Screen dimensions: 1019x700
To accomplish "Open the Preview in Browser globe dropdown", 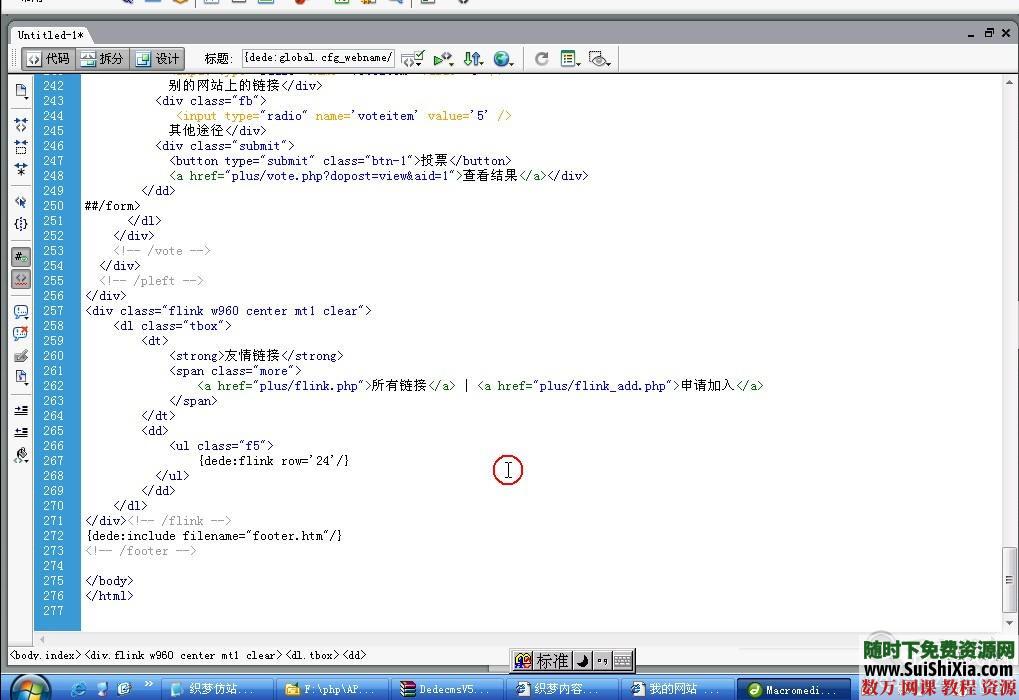I will tap(503, 59).
